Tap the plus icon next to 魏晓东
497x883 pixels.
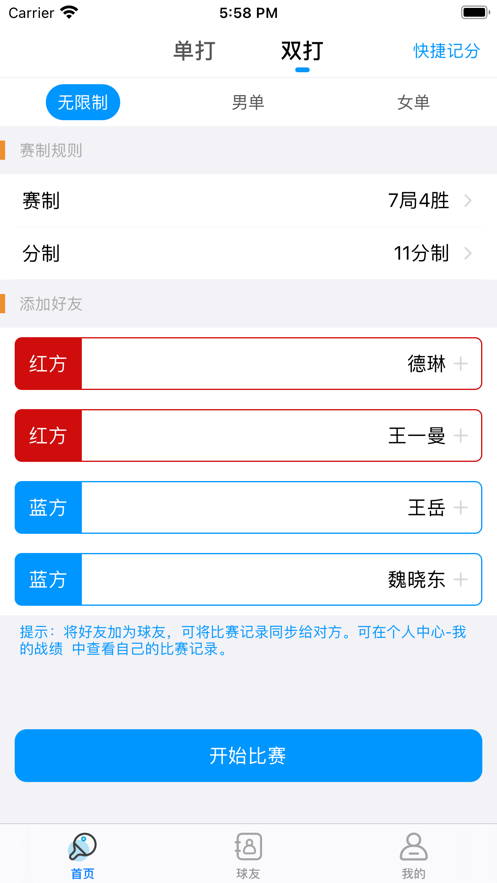(x=461, y=579)
